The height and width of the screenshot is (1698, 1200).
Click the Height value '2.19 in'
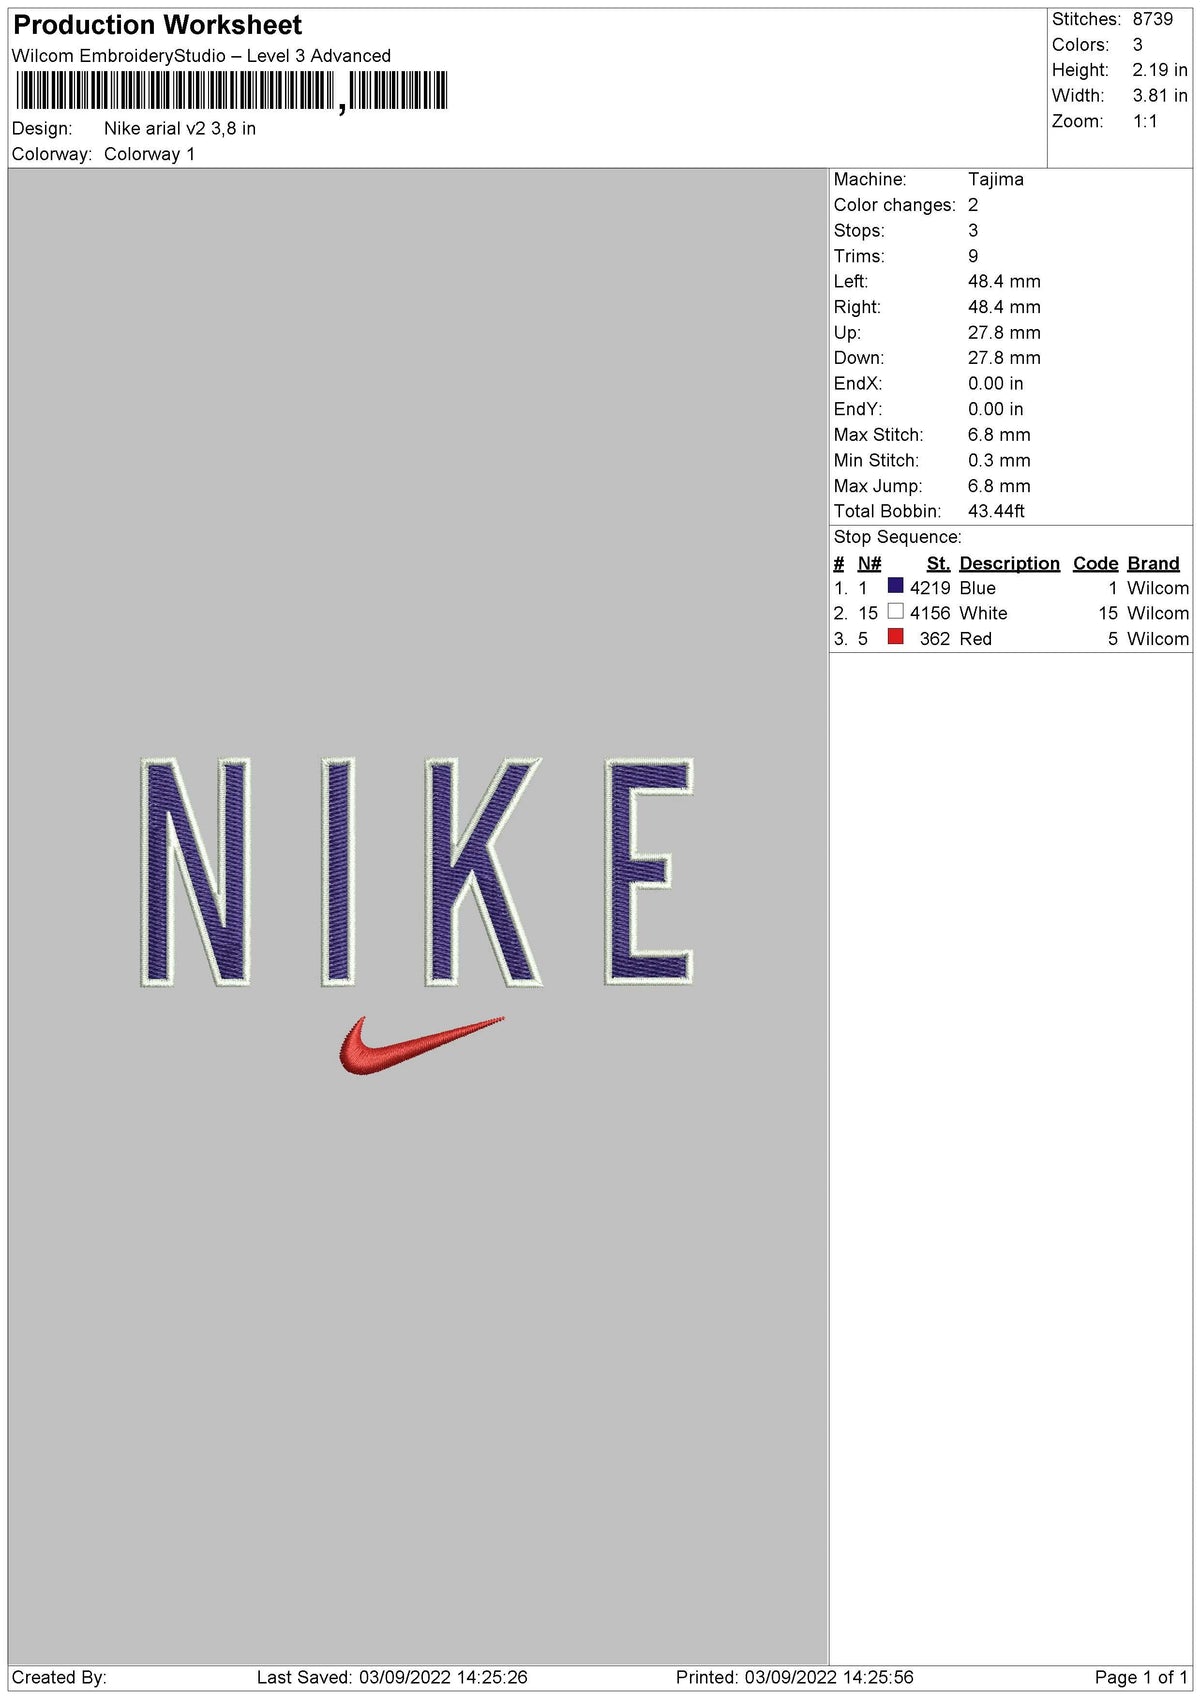tap(1160, 70)
